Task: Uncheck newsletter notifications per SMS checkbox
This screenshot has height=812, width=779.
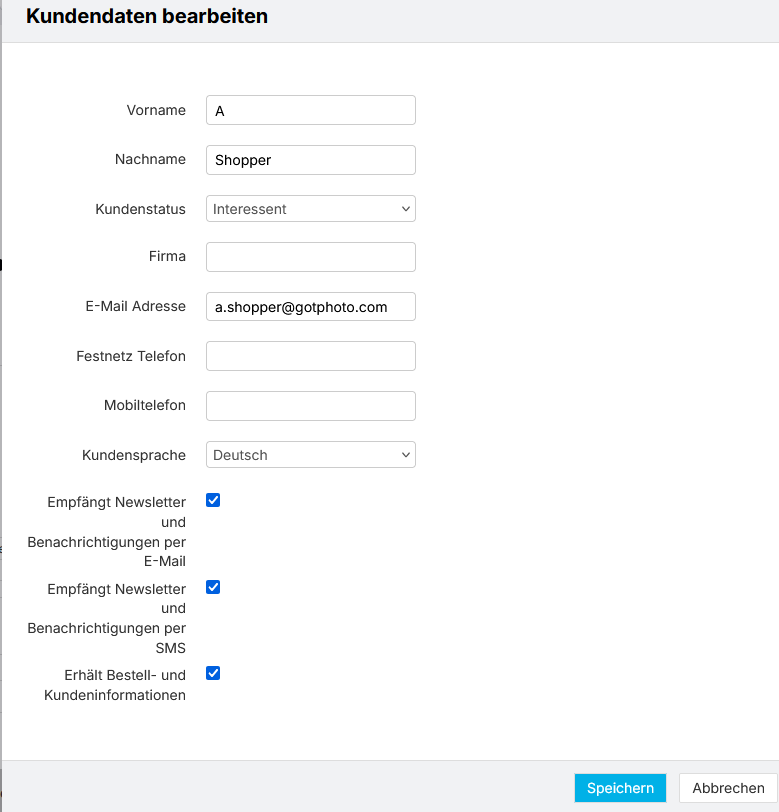Action: 213,587
